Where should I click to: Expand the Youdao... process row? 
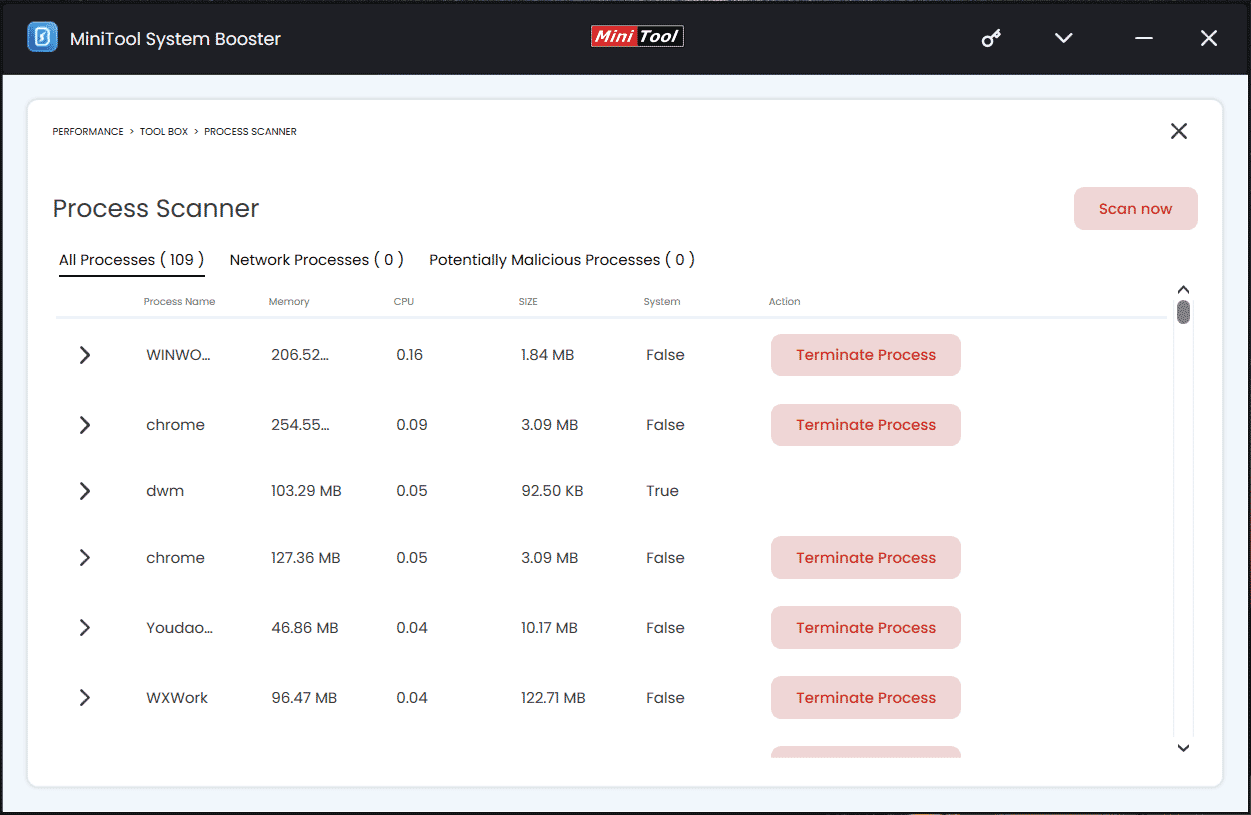85,628
